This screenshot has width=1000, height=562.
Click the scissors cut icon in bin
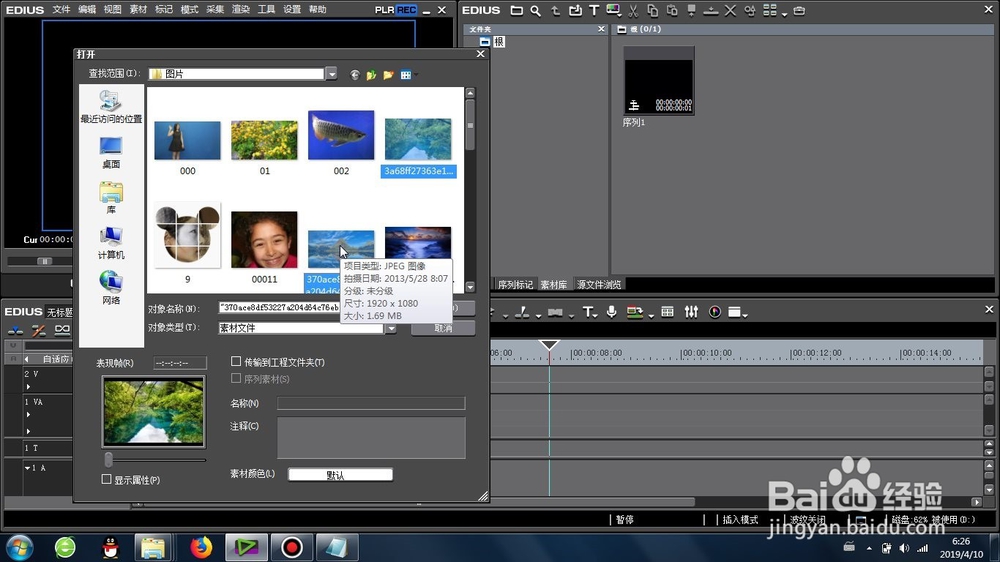(x=633, y=11)
